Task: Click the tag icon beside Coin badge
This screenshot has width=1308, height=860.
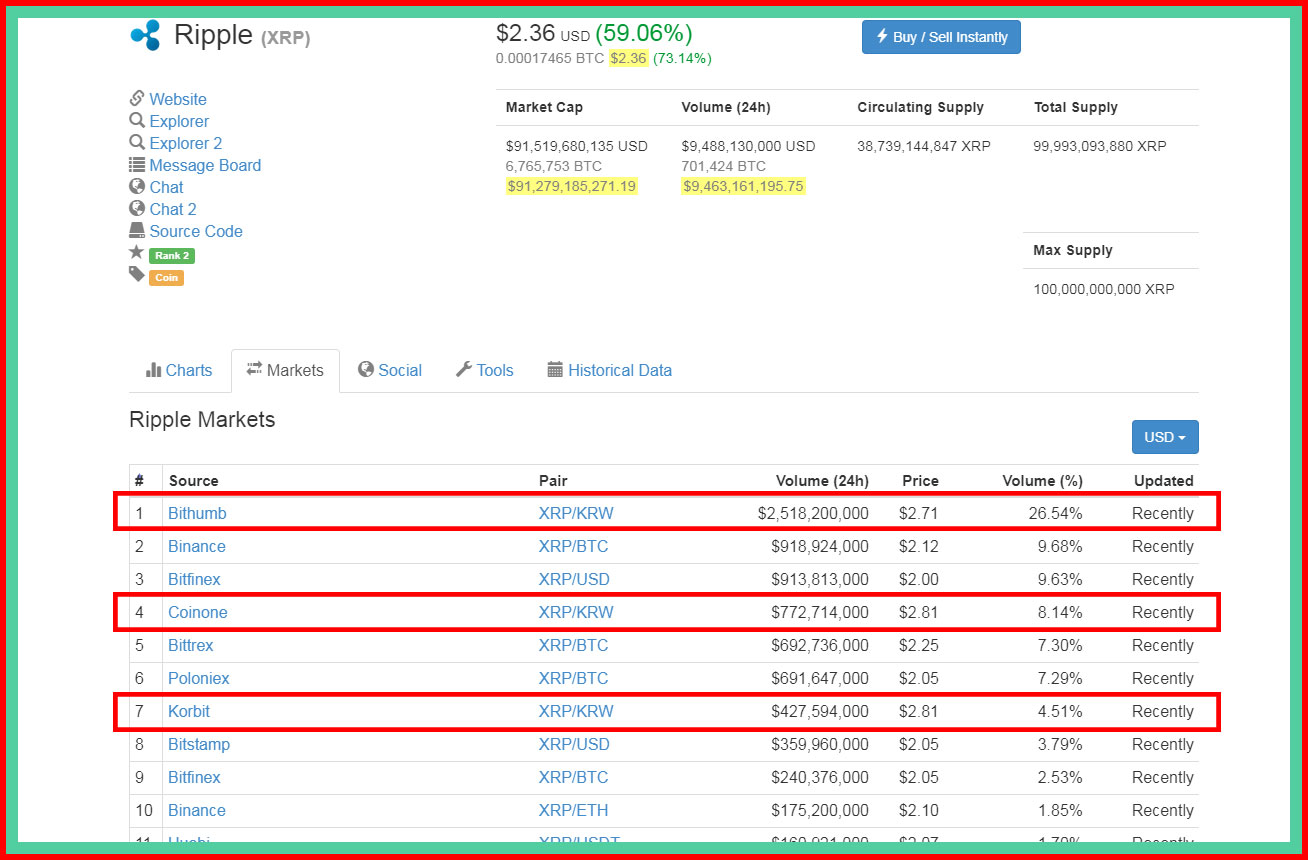Action: [x=137, y=274]
